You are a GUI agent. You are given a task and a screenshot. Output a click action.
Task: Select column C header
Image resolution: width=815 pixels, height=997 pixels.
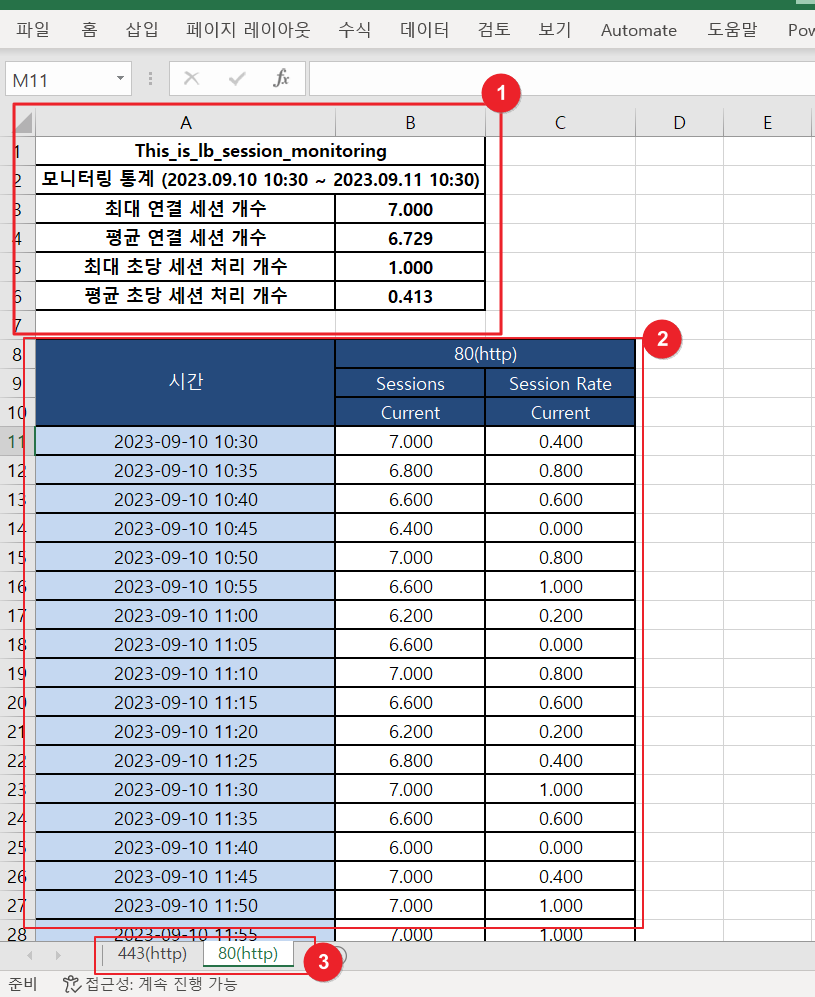560,123
